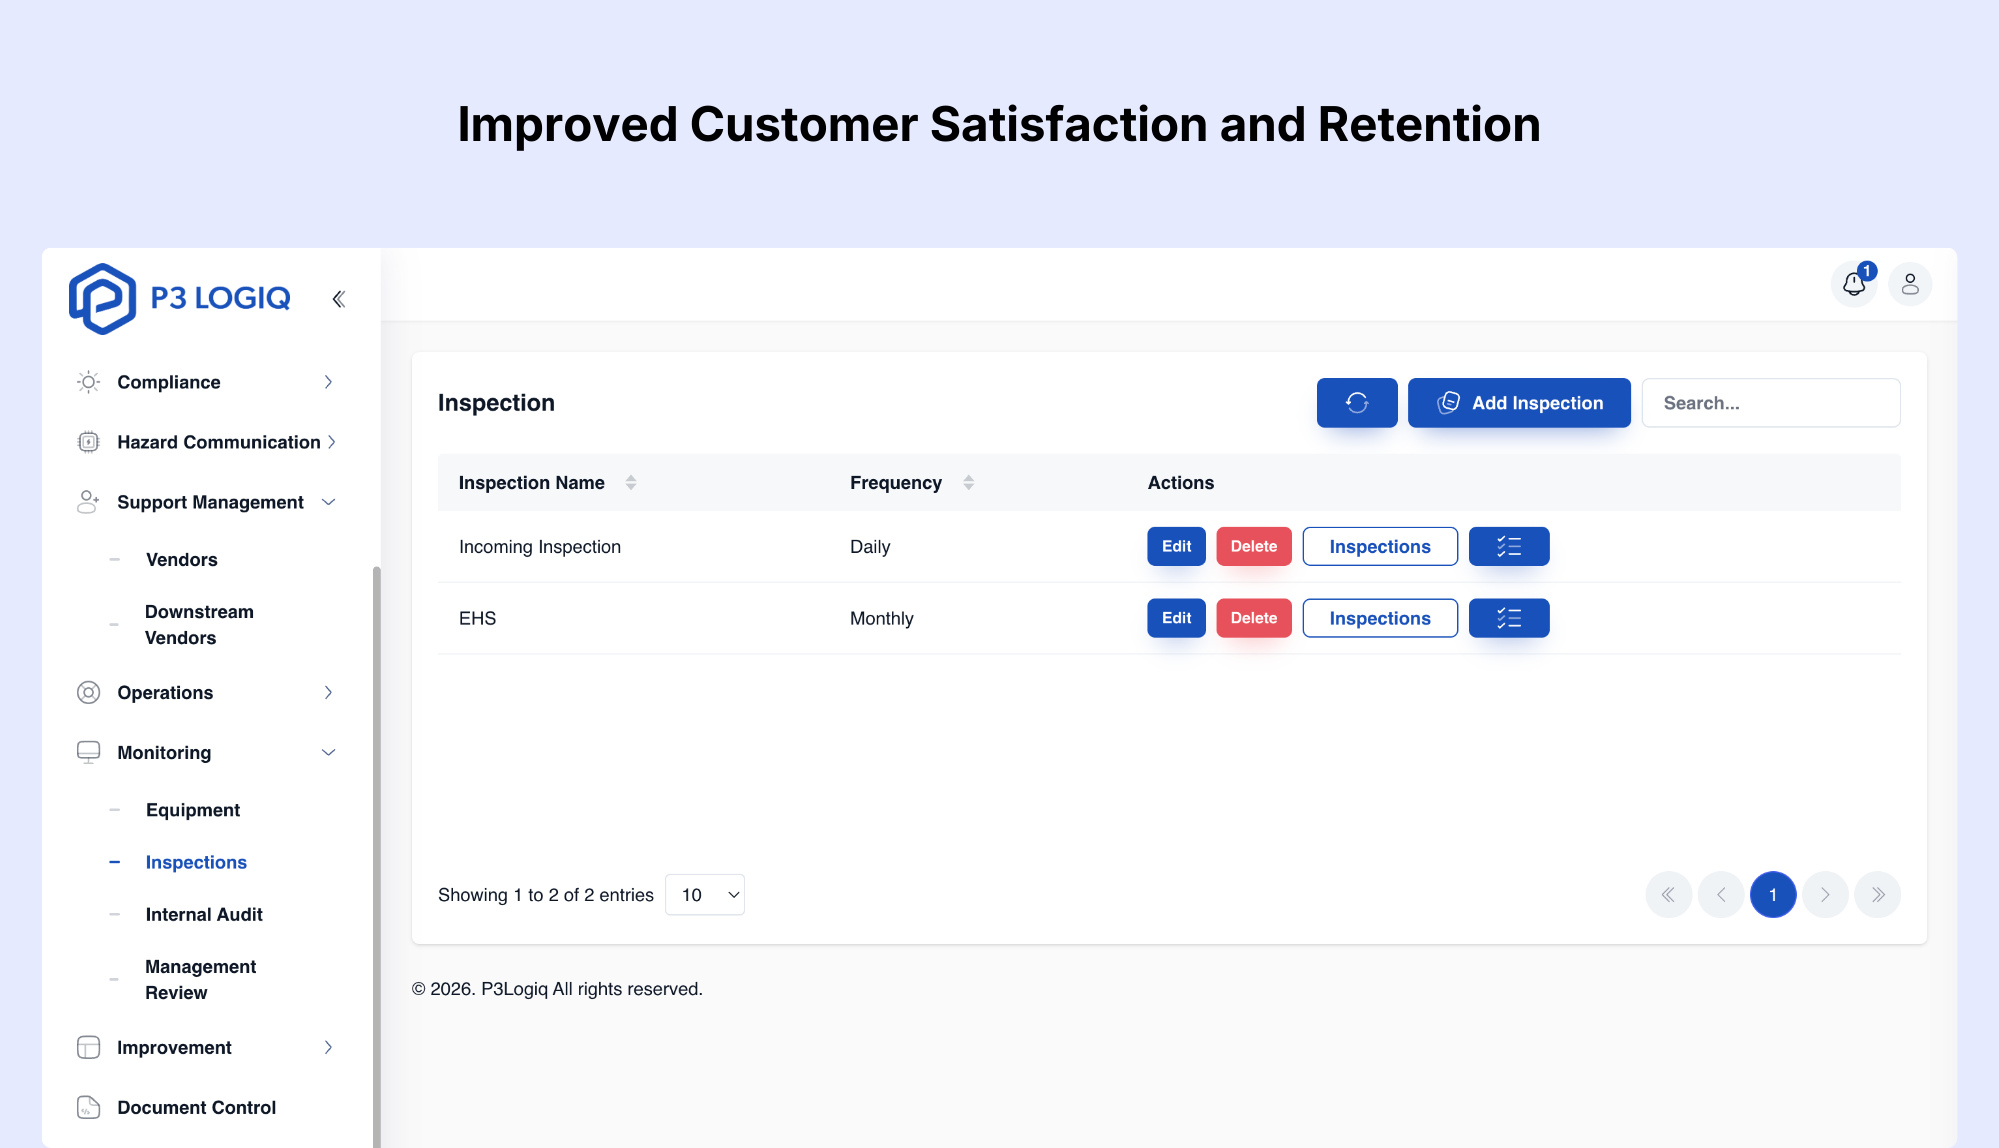The width and height of the screenshot is (1999, 1148).
Task: Go to next page of results
Action: pyautogui.click(x=1825, y=895)
